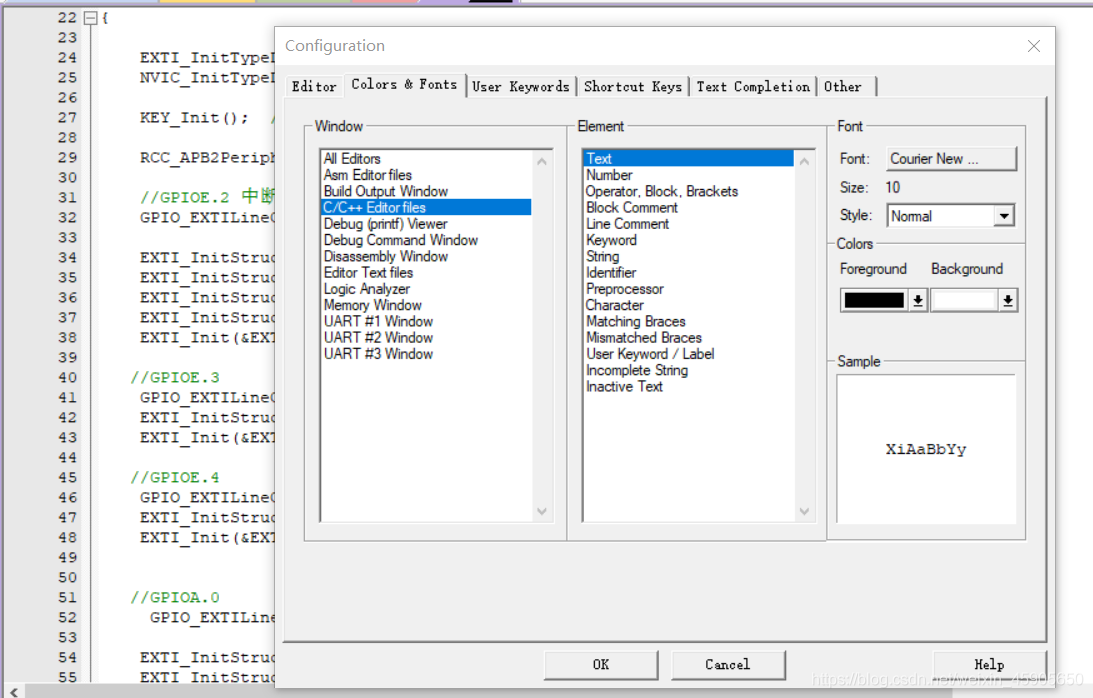Open the User Keywords tab
Image resolution: width=1093 pixels, height=698 pixels.
point(521,86)
